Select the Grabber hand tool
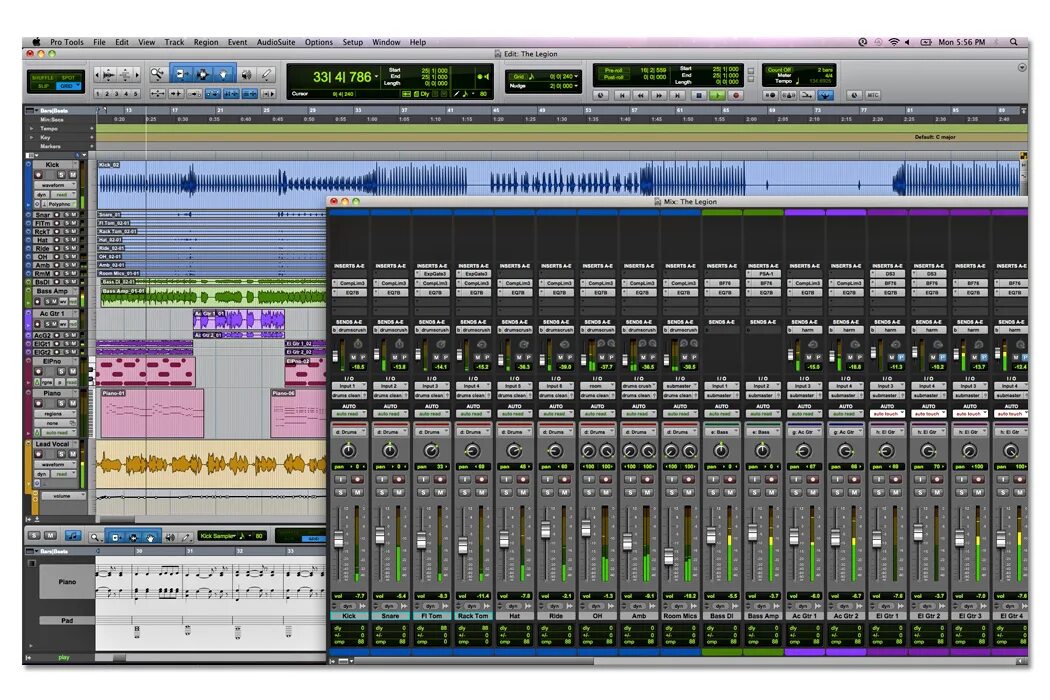 click(224, 74)
